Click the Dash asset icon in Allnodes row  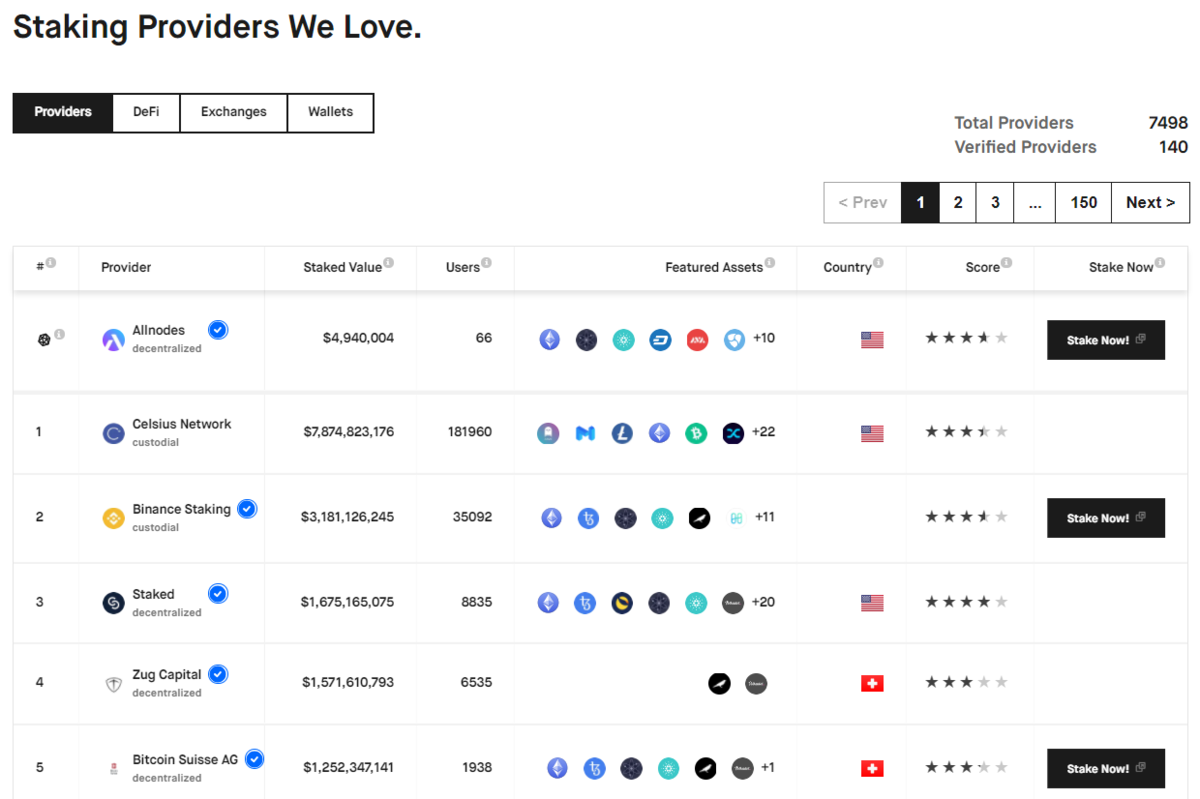point(660,340)
